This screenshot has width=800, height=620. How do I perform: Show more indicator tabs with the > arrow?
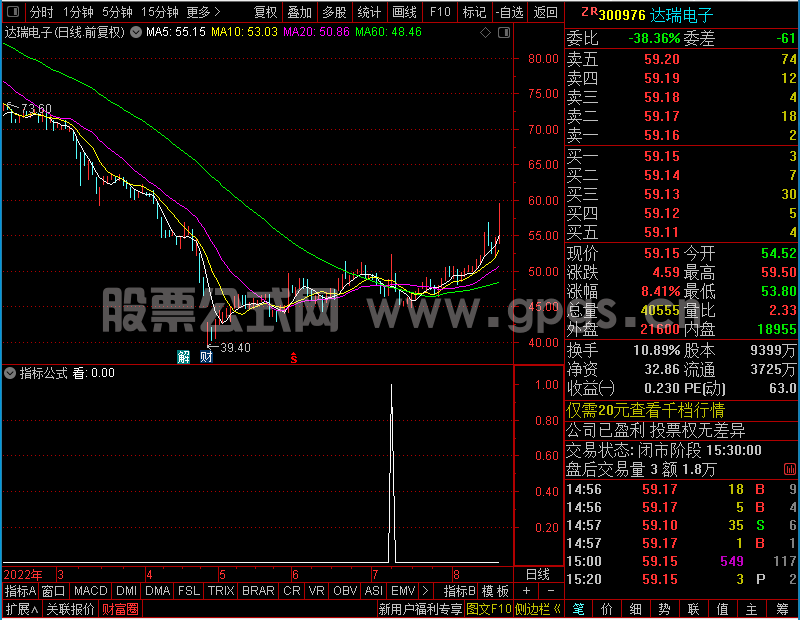click(425, 591)
